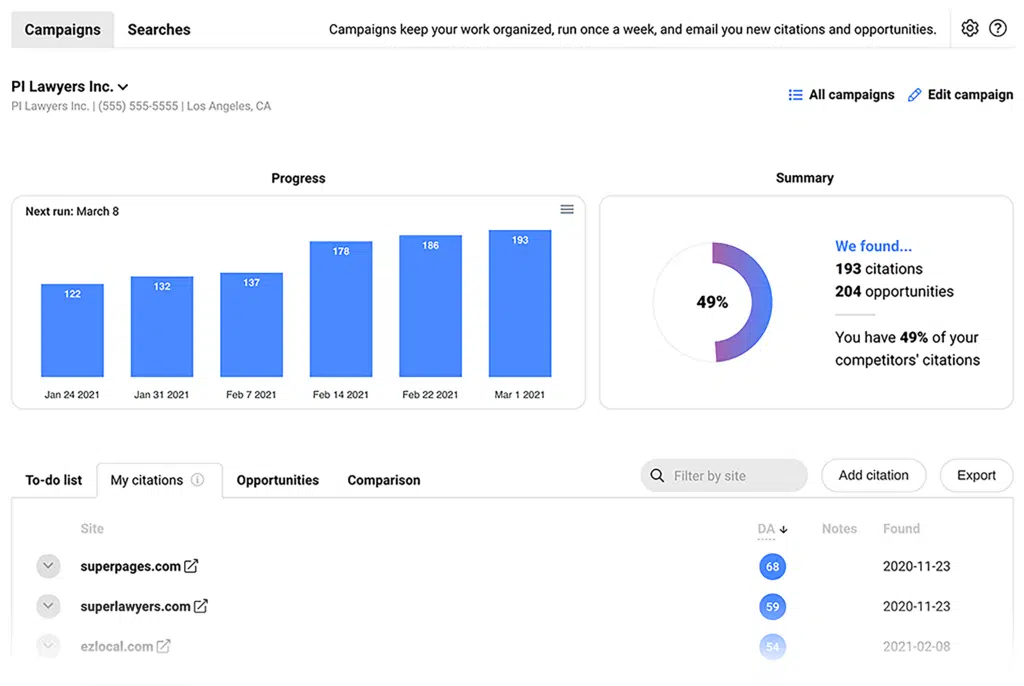Expand the superpages.com row
The height and width of the screenshot is (686, 1024).
[48, 566]
